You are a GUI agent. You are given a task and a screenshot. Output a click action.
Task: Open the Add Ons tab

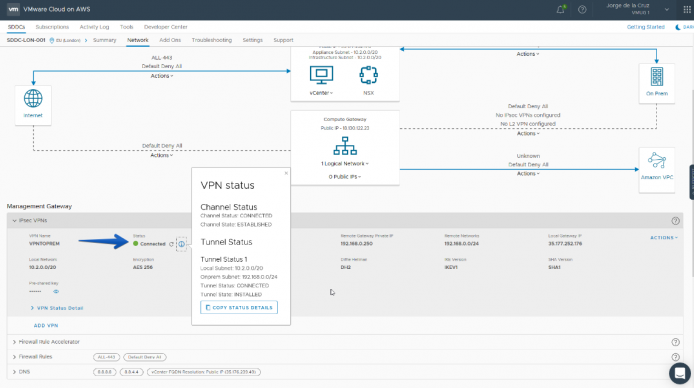click(x=170, y=40)
